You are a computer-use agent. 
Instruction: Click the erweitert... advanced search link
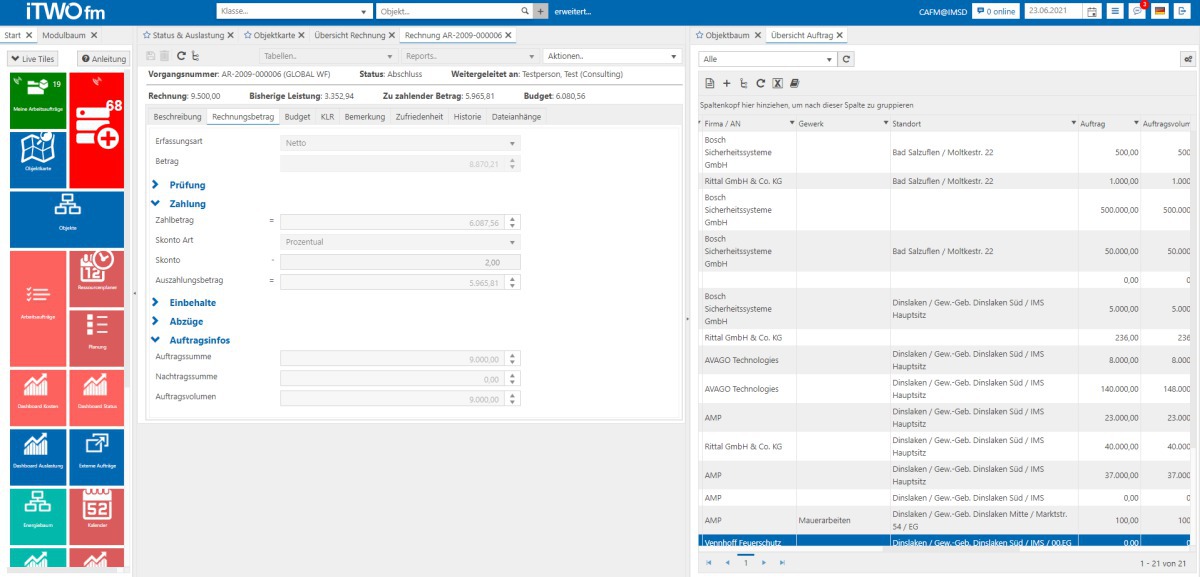[573, 11]
